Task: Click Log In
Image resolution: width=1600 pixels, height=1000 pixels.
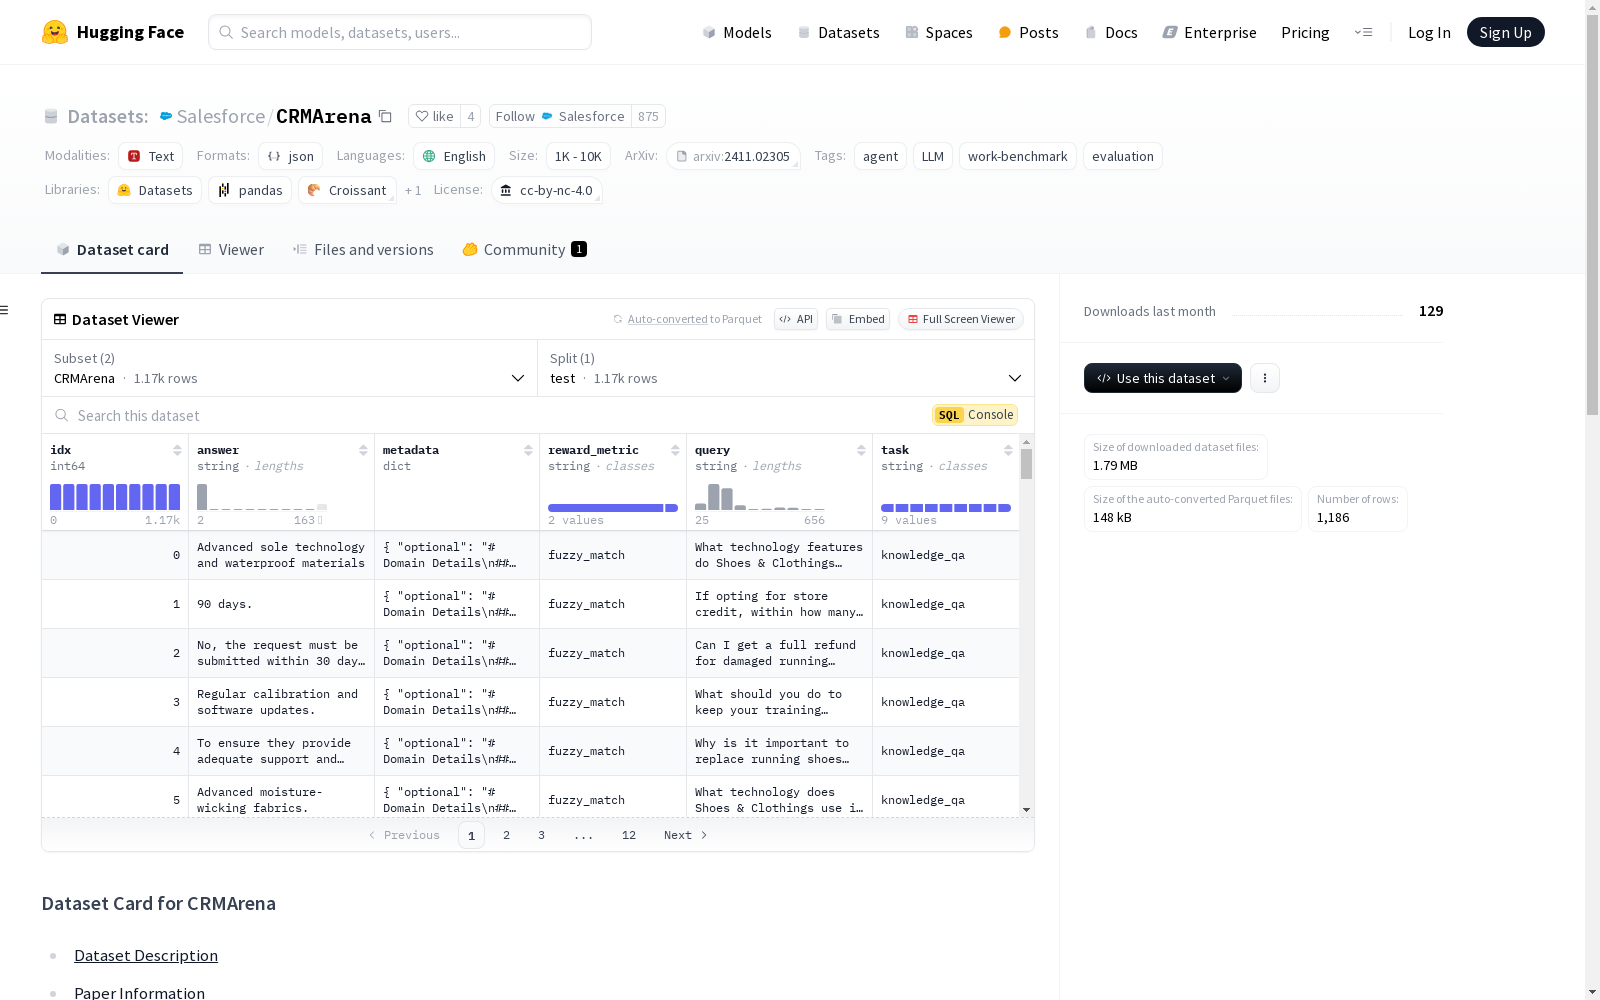Action: tap(1429, 32)
